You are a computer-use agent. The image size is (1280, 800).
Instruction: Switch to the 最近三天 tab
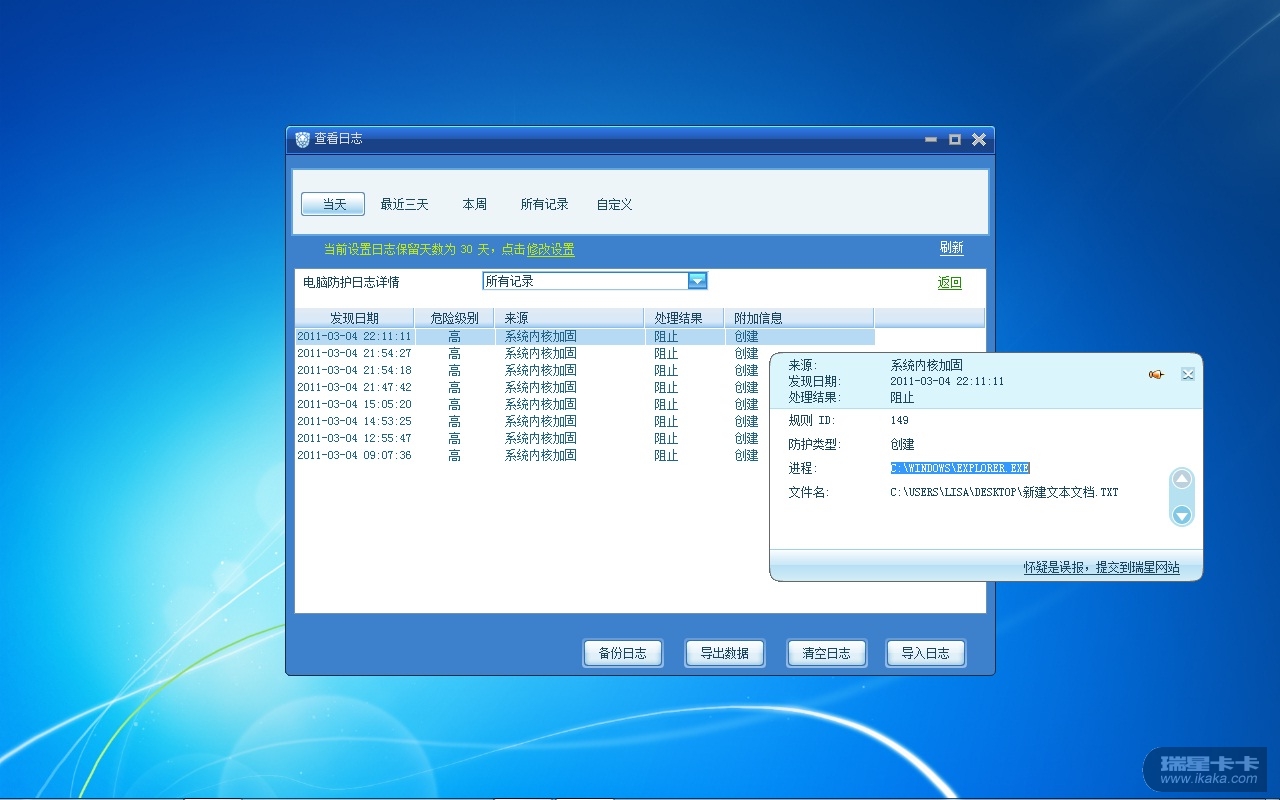click(404, 204)
